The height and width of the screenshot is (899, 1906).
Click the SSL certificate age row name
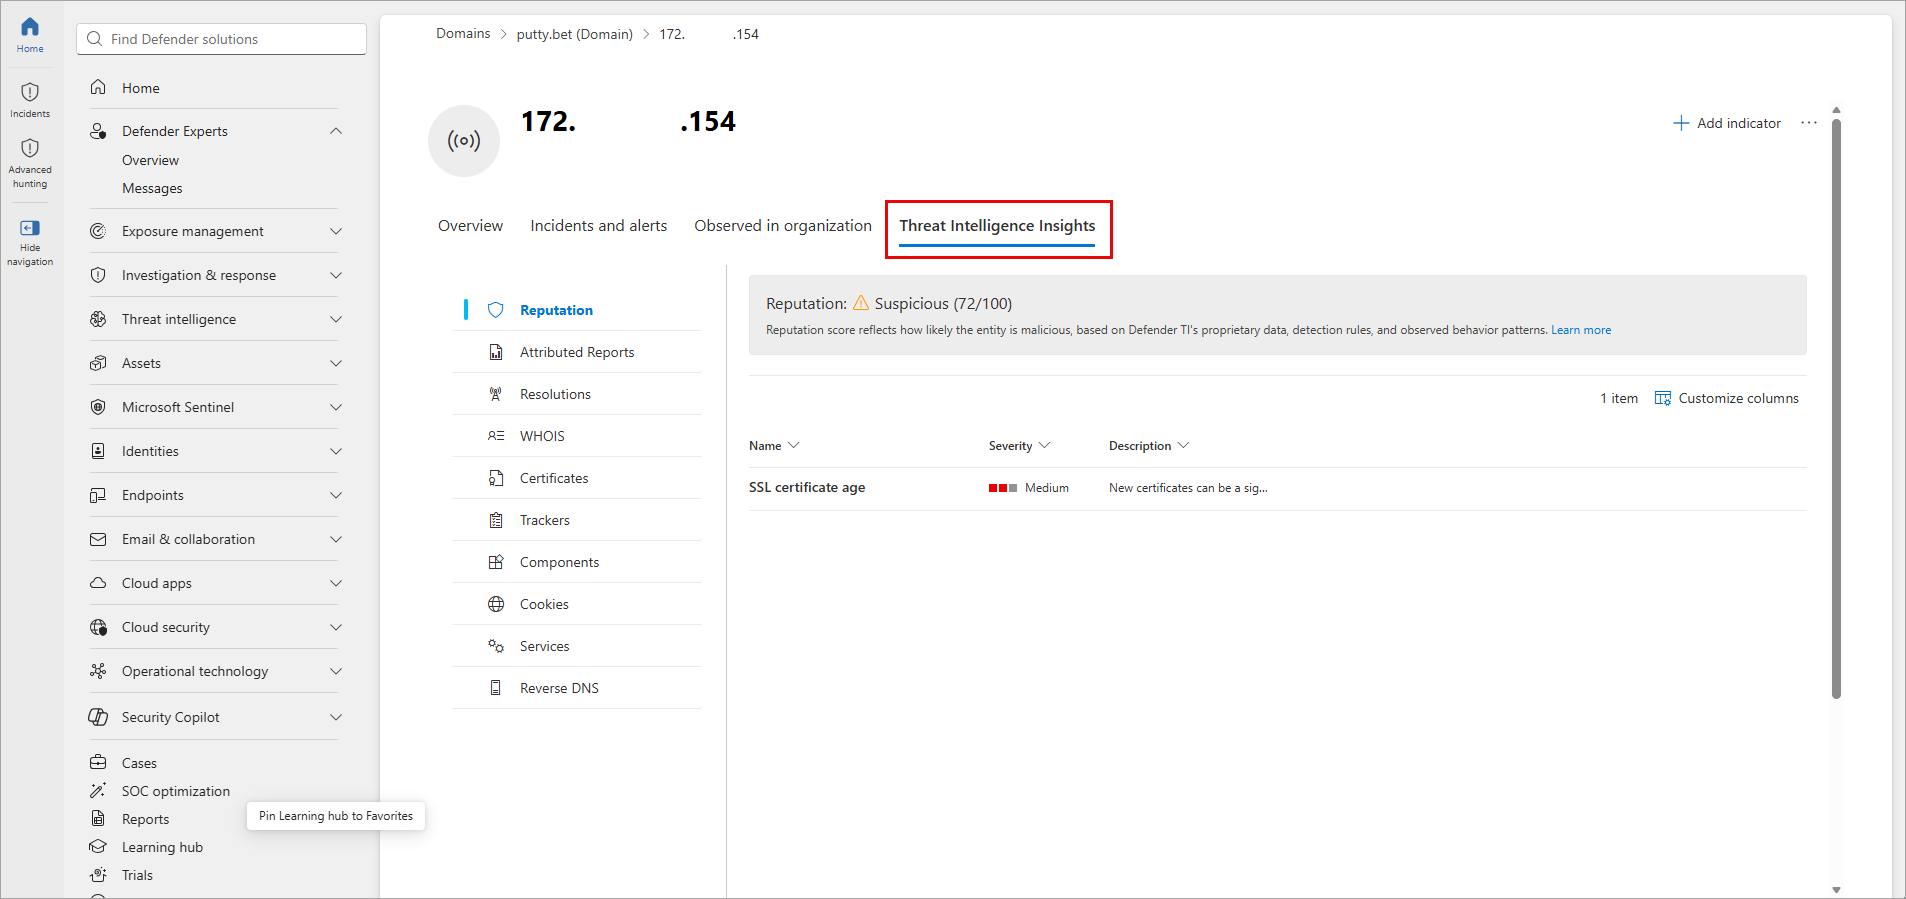807,488
